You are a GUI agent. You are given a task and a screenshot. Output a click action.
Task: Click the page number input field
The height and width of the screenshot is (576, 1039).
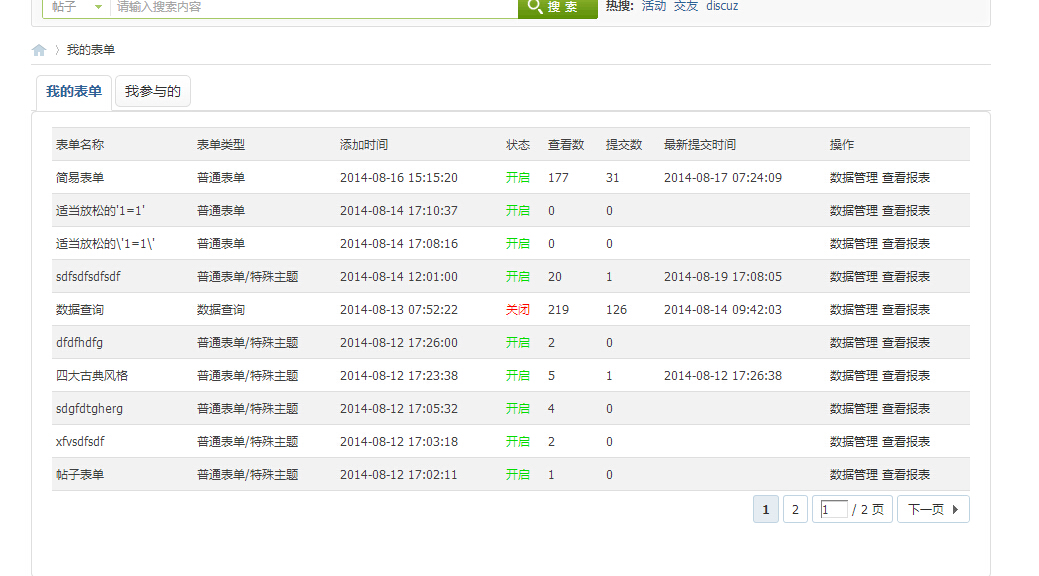(833, 508)
